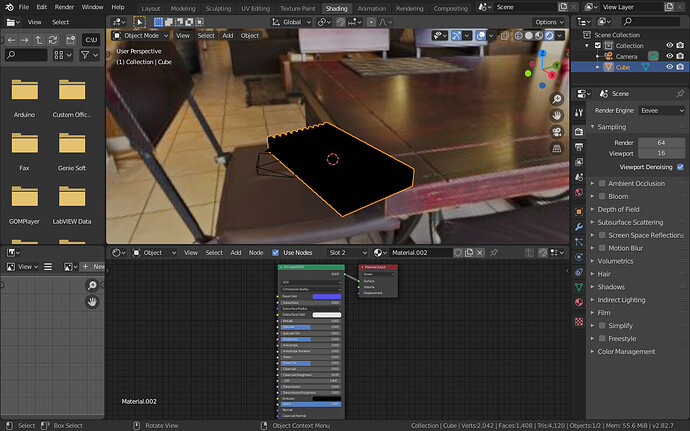Open the Options button in viewport header

549,22
